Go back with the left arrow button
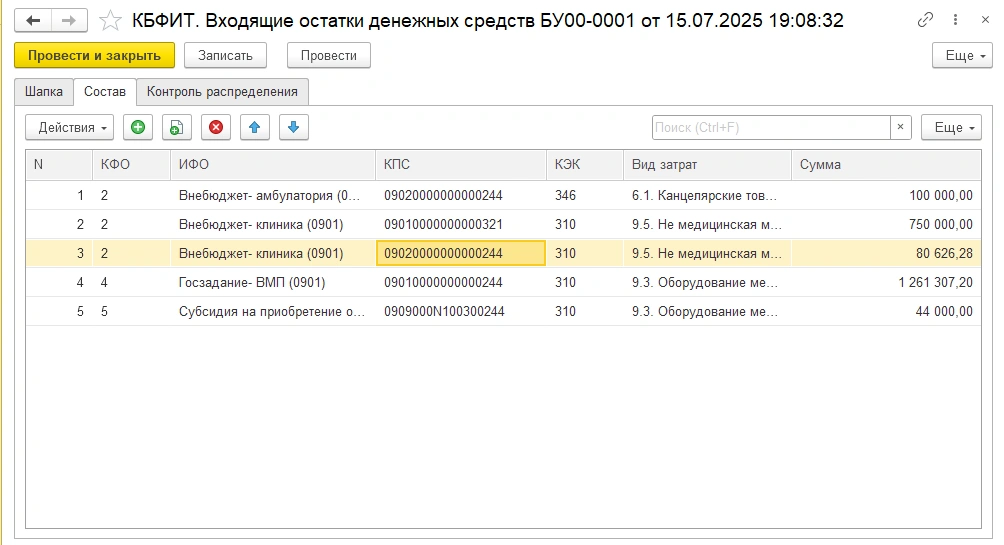The height and width of the screenshot is (545, 1004). (33, 21)
